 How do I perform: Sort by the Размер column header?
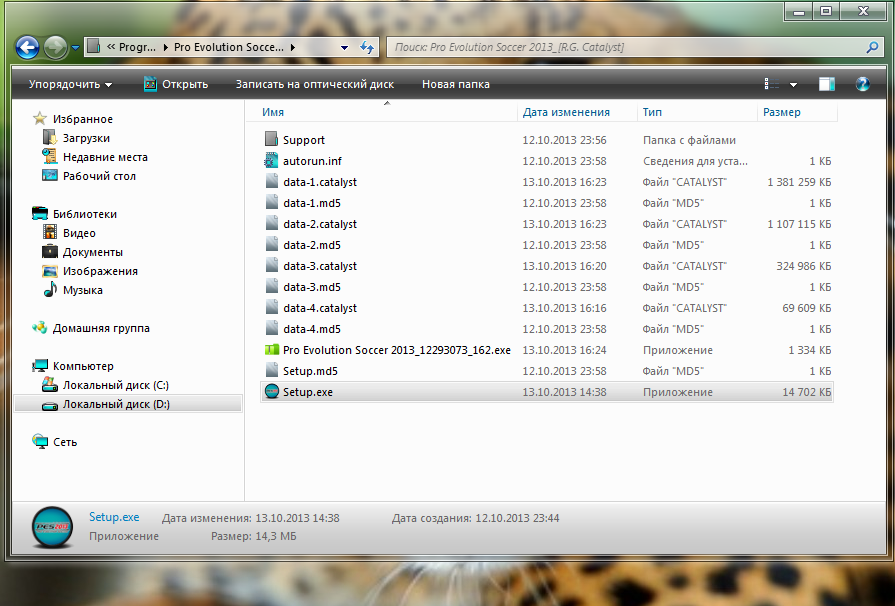[781, 112]
